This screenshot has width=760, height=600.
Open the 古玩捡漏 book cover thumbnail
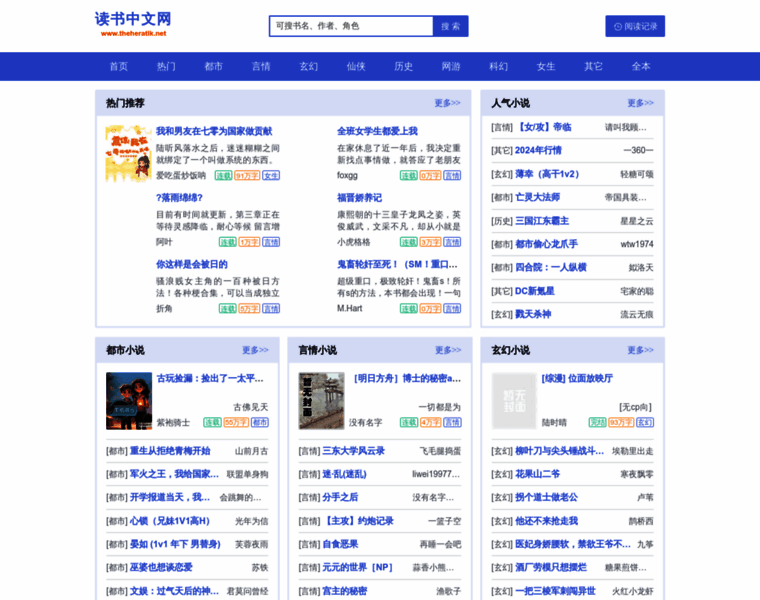click(128, 400)
